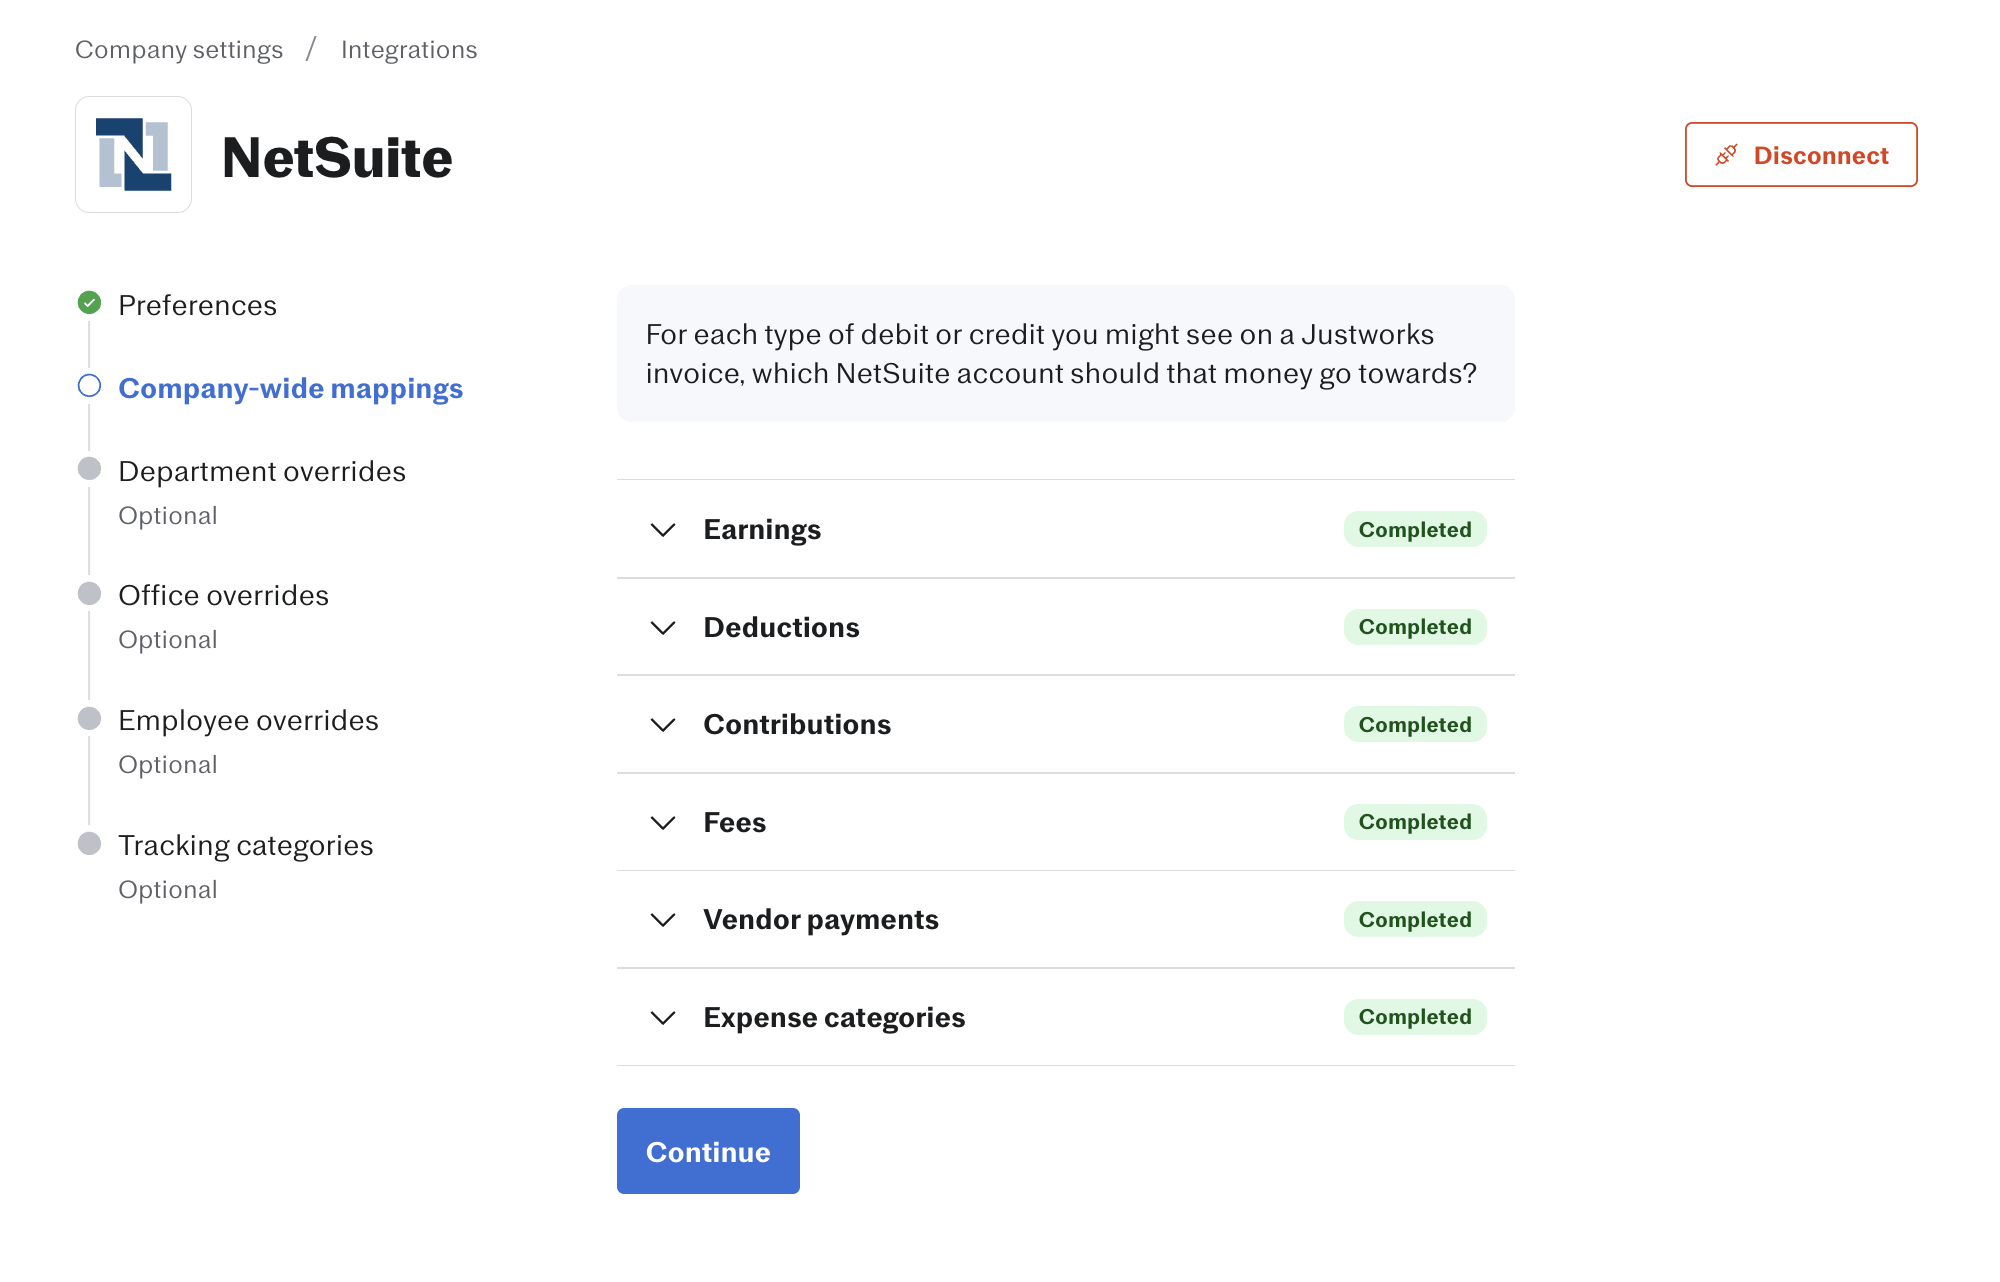Expand the Earnings section chevron
The width and height of the screenshot is (2000, 1282).
click(663, 530)
